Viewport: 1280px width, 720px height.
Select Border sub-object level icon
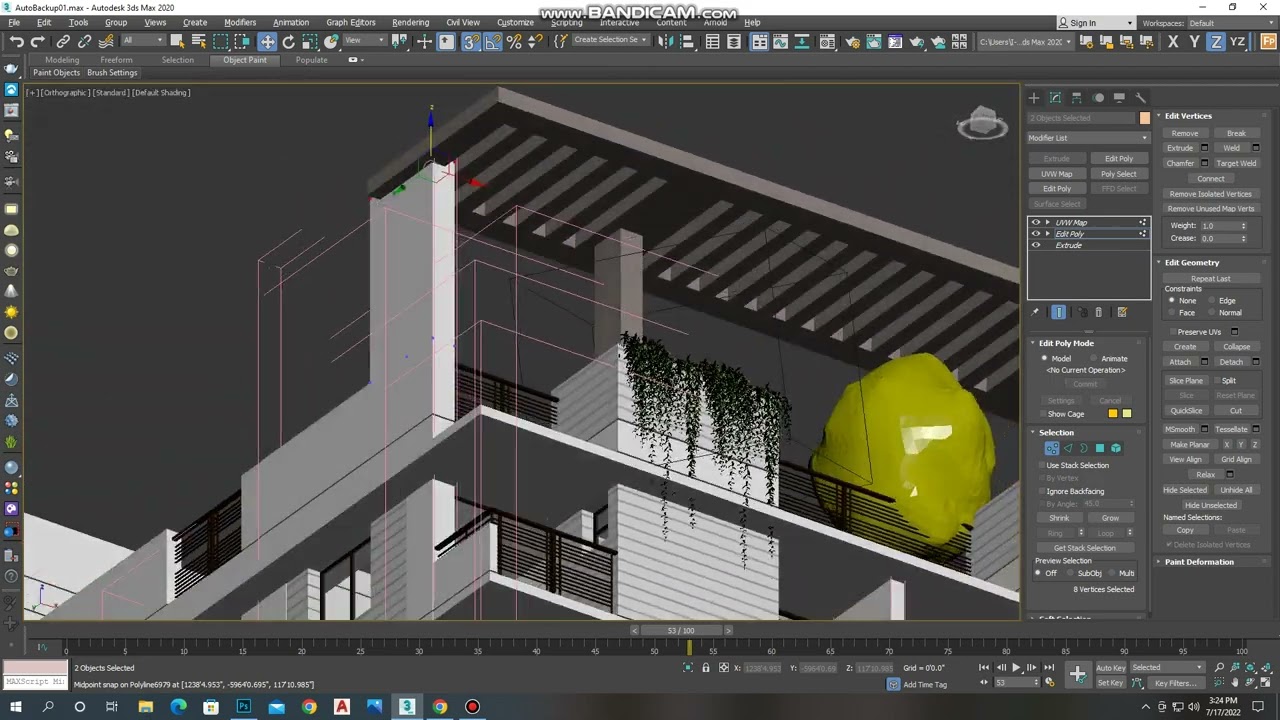(1083, 448)
